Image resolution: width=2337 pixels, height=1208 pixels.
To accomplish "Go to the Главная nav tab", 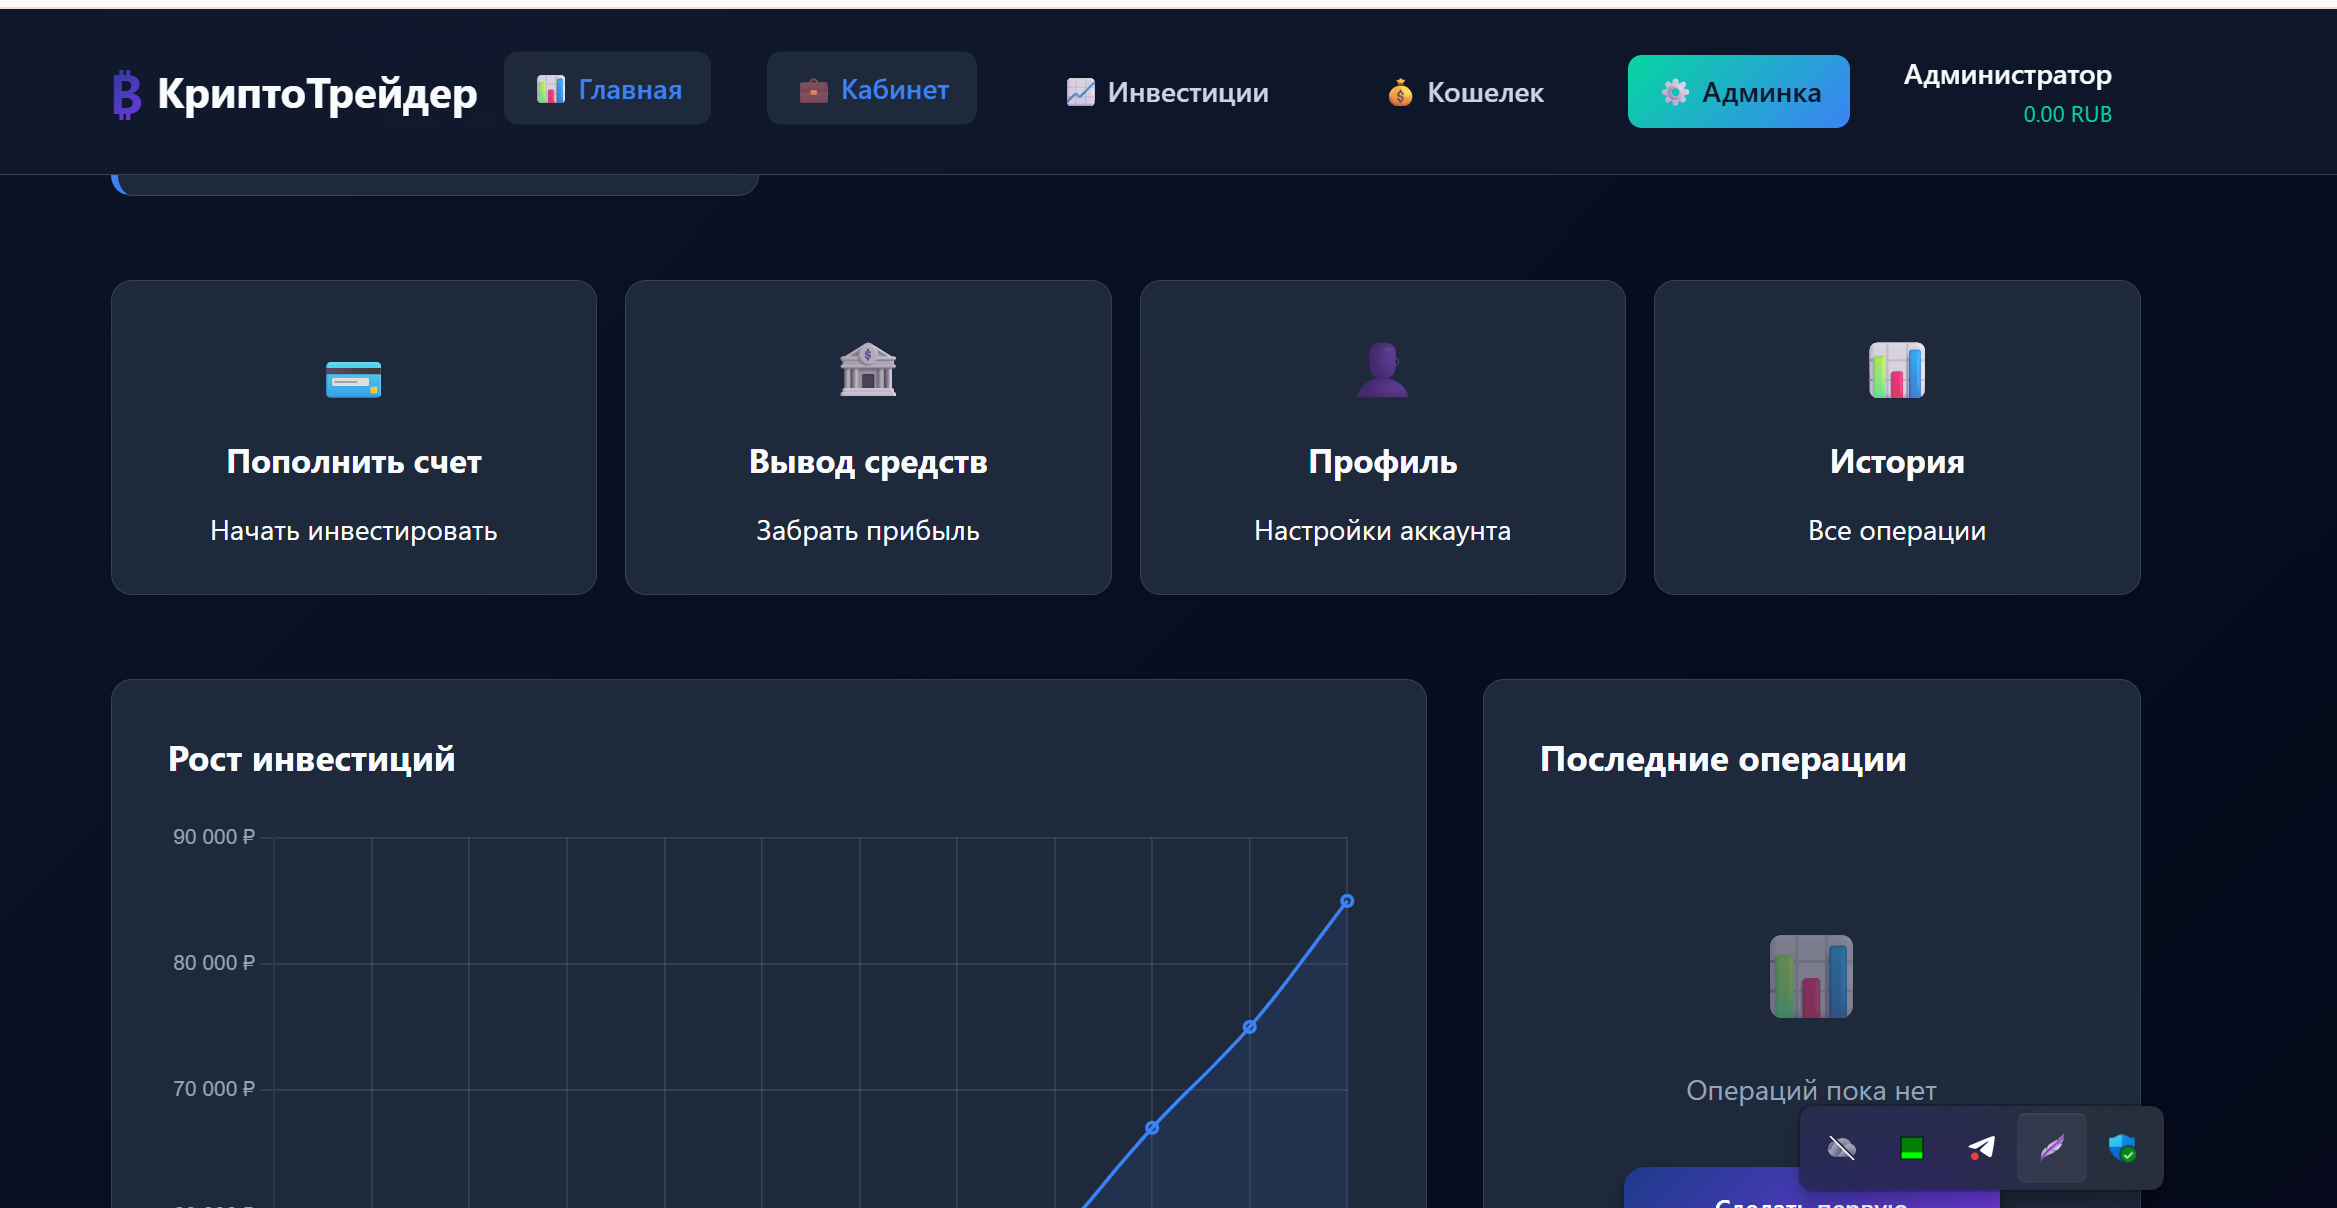I will pyautogui.click(x=607, y=89).
